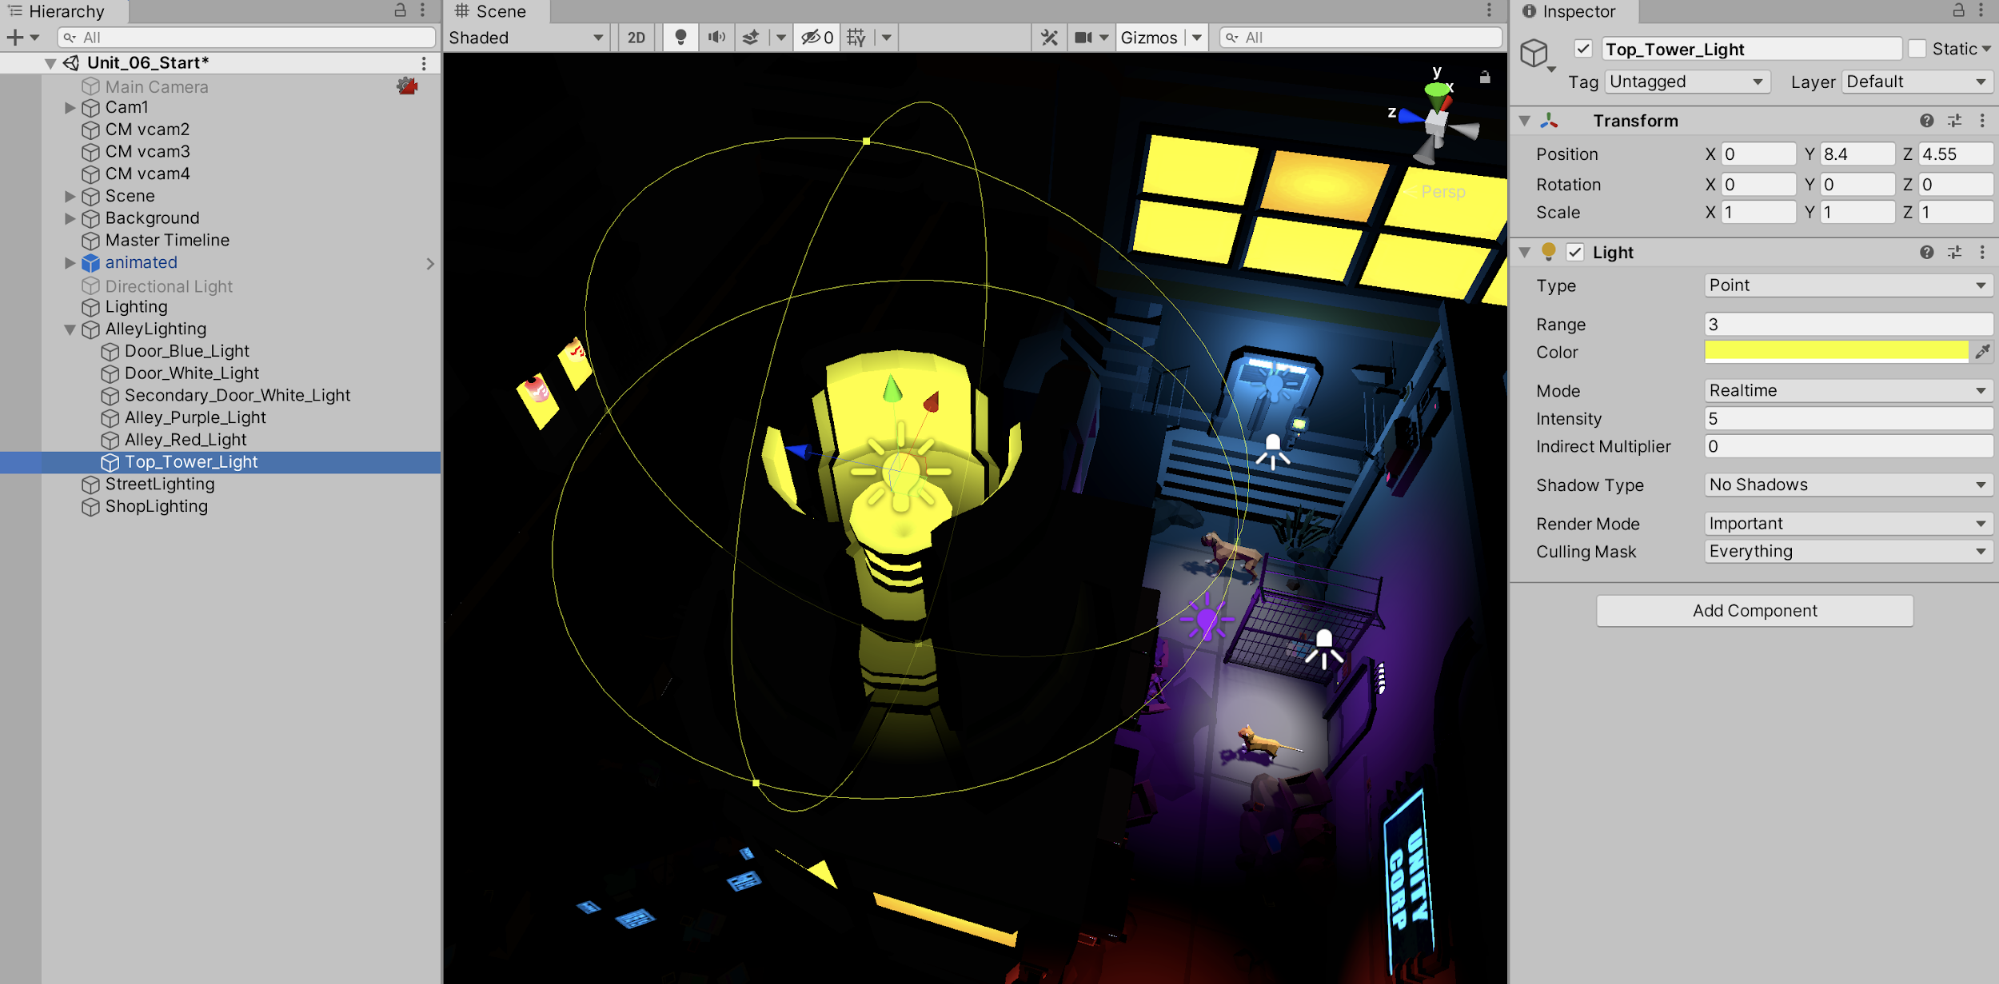Open Light component presets slider icon
This screenshot has width=1999, height=984.
pyautogui.click(x=1954, y=253)
